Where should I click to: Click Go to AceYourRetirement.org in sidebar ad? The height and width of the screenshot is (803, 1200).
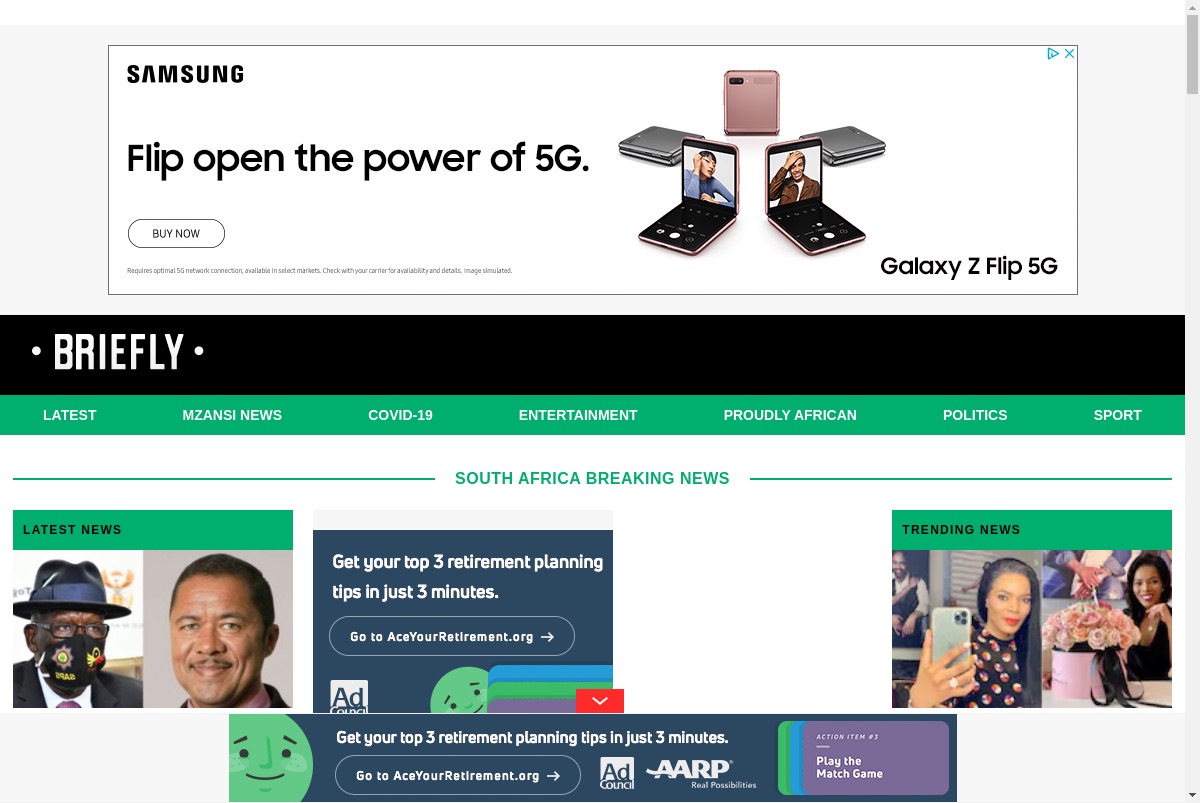tap(452, 636)
